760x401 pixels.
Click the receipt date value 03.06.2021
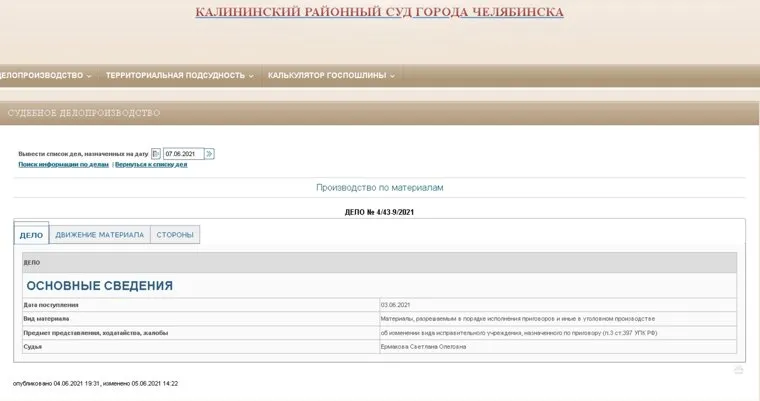pos(396,304)
